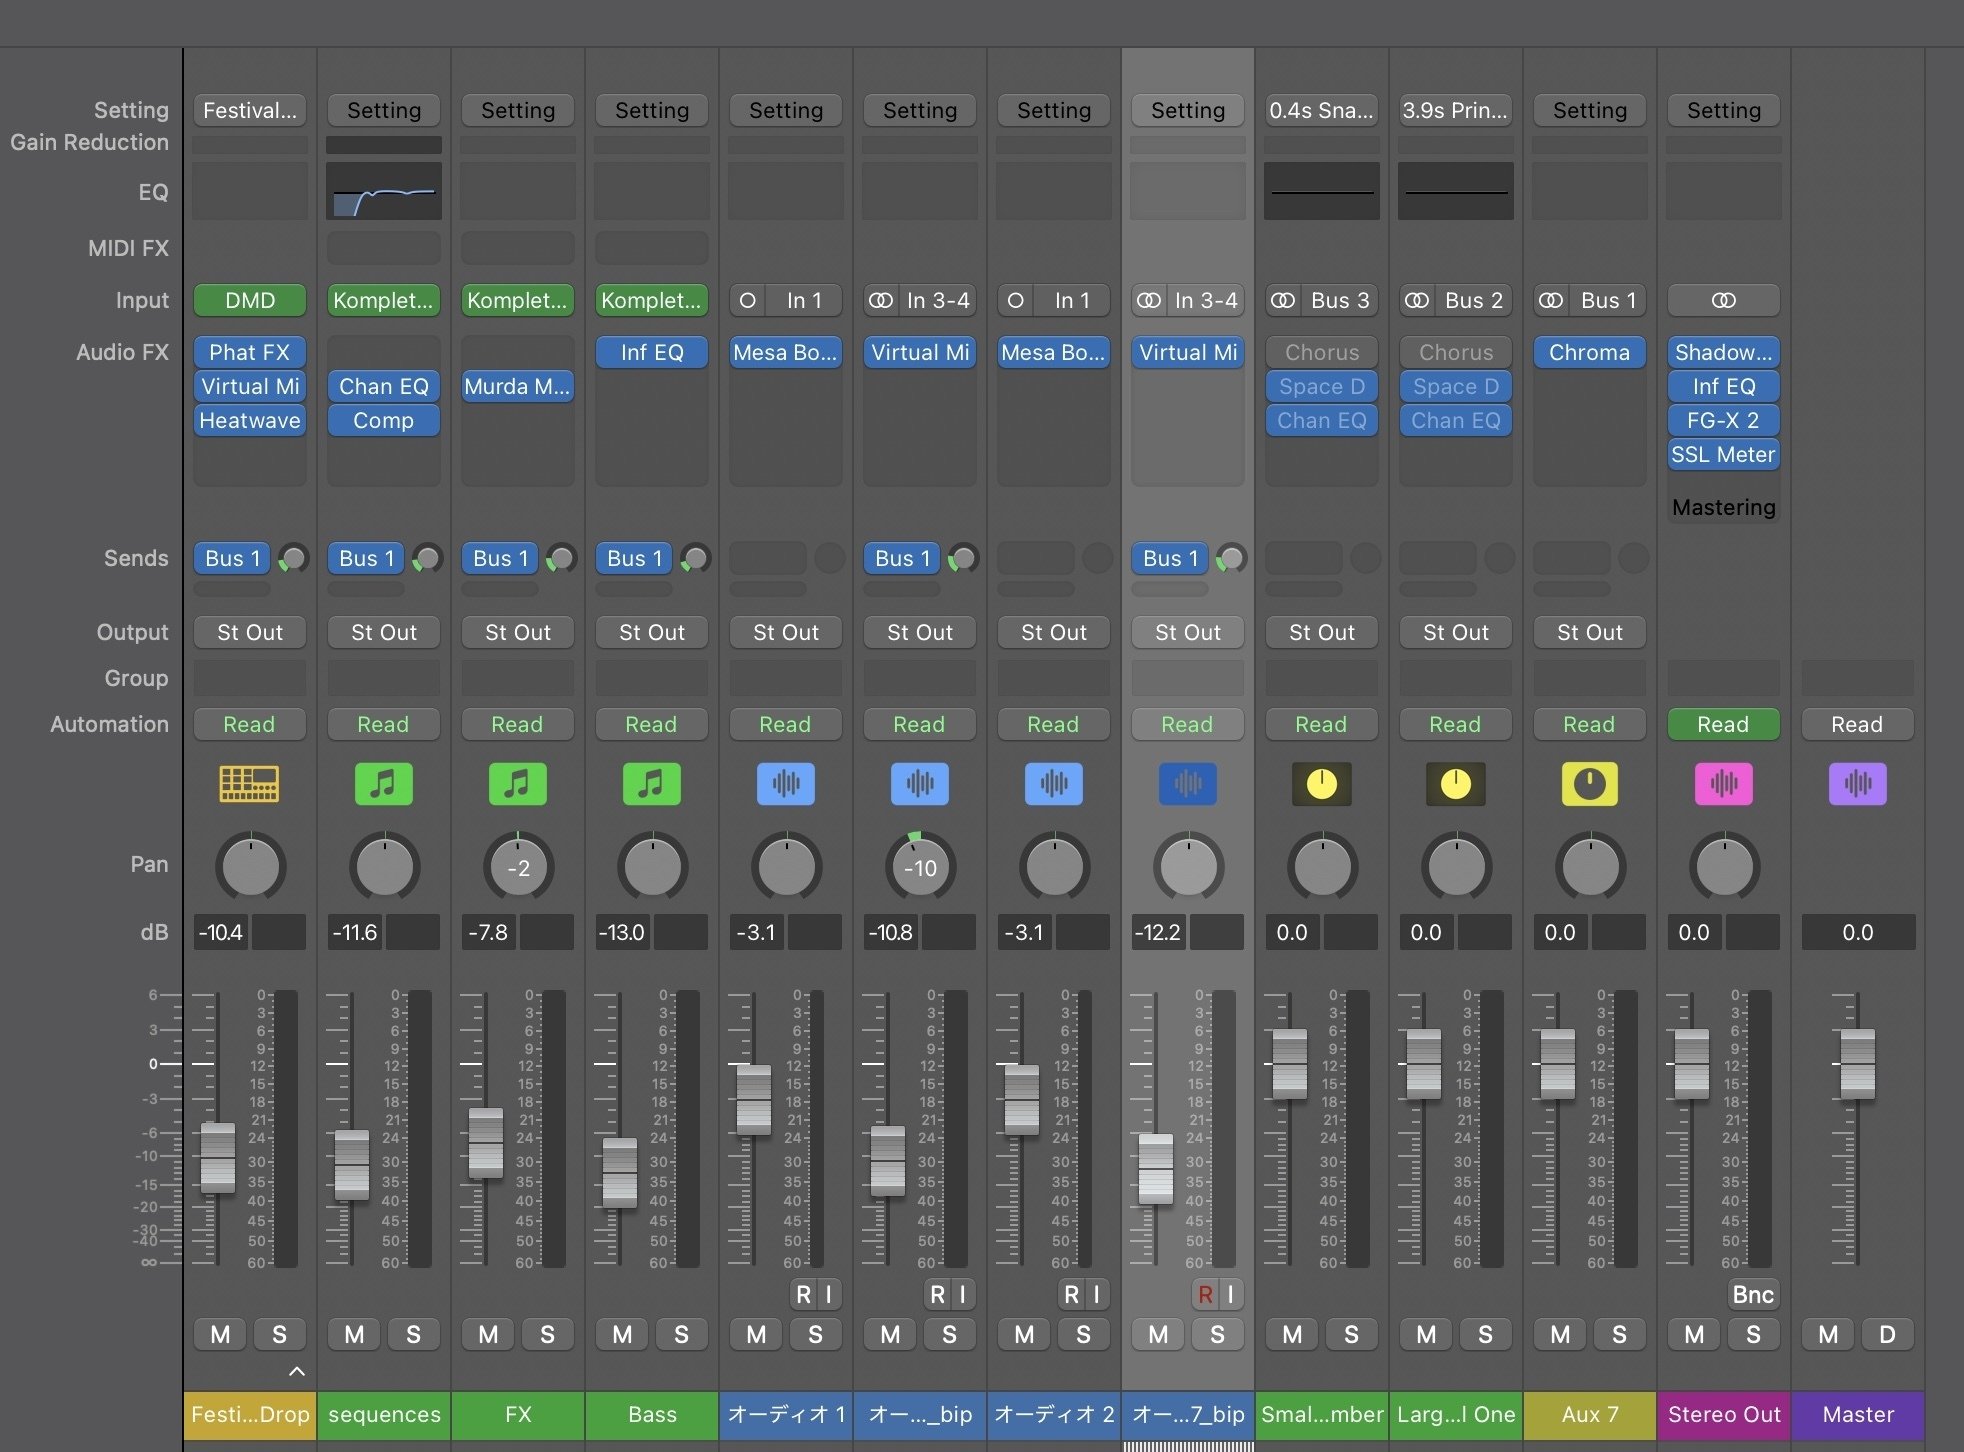Open the EQ thumbnail on sequences channel

[384, 191]
